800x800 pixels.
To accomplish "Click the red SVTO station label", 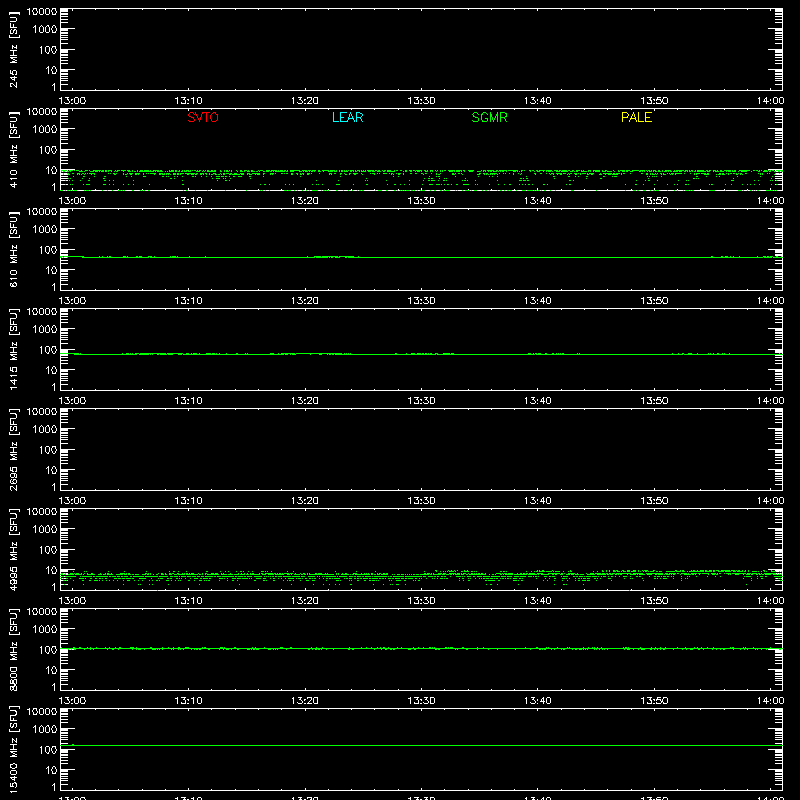I will [x=203, y=117].
